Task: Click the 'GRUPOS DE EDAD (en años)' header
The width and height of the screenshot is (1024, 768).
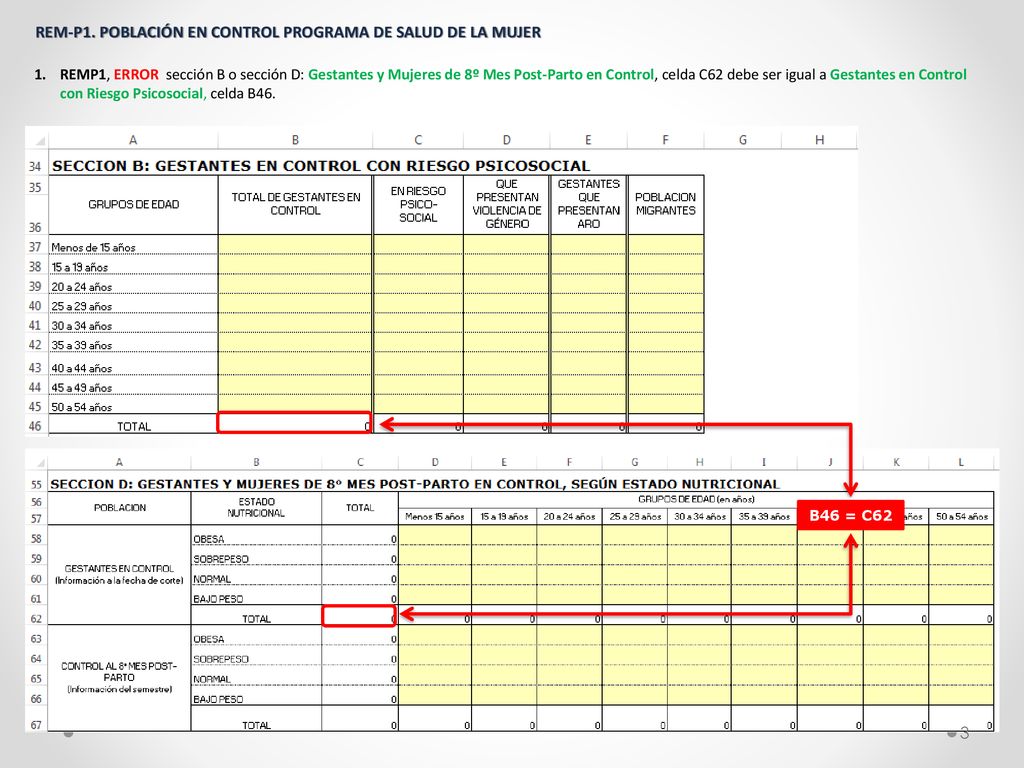Action: click(x=696, y=499)
